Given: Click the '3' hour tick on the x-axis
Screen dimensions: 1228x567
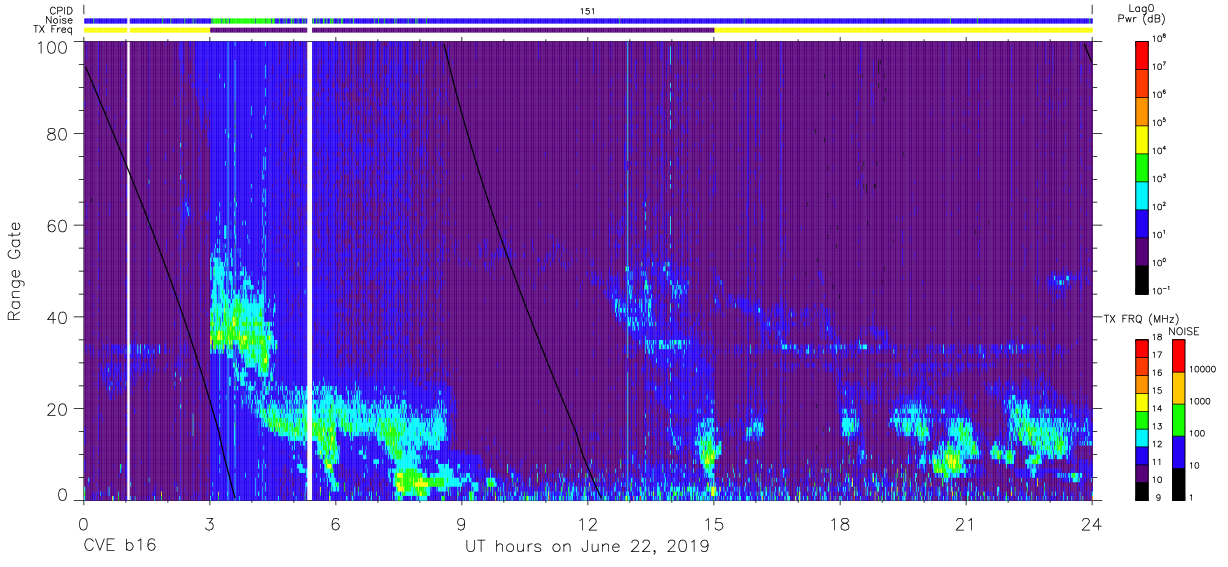Looking at the screenshot, I should pyautogui.click(x=210, y=524).
